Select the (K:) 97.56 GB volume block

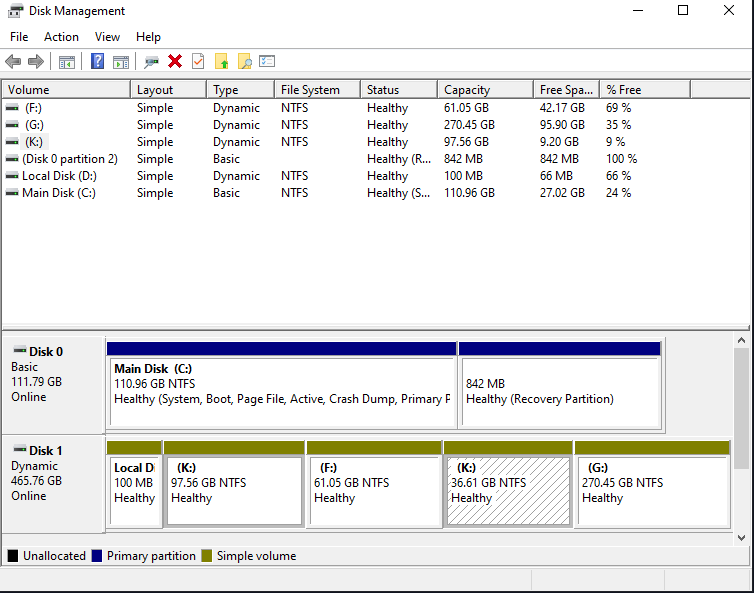coord(234,484)
